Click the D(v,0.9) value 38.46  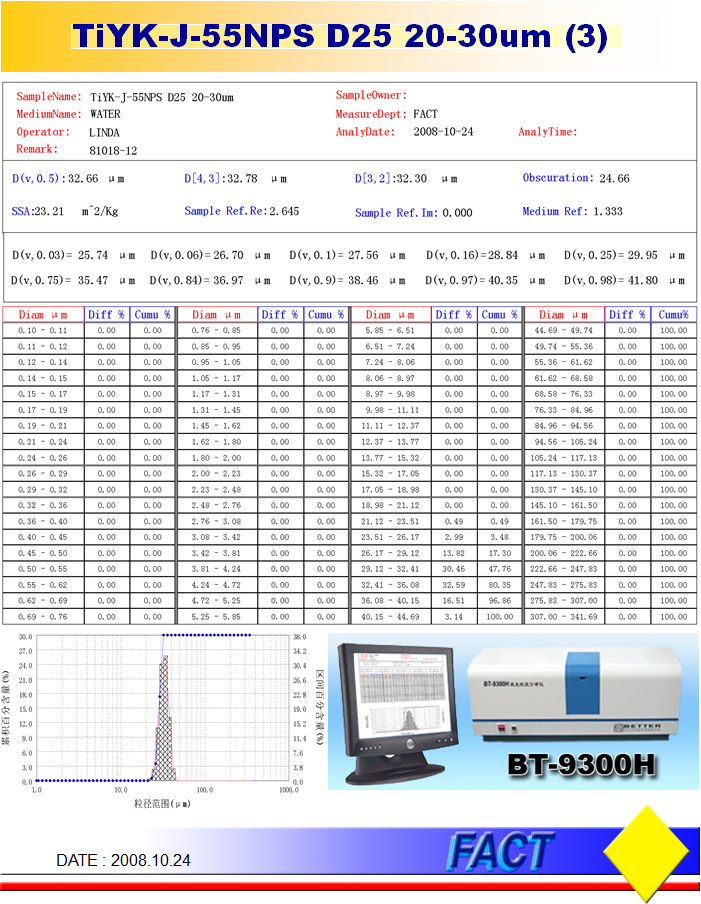363,280
